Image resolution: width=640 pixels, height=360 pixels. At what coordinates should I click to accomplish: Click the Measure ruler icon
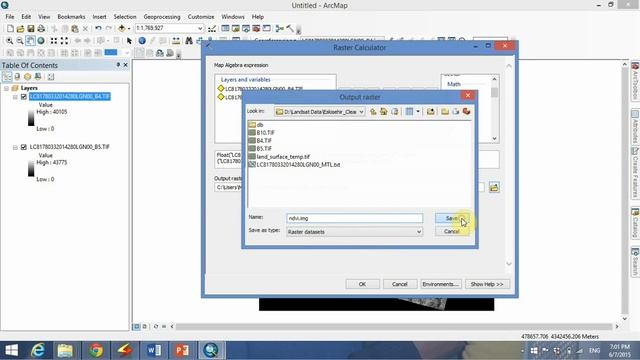176,41
